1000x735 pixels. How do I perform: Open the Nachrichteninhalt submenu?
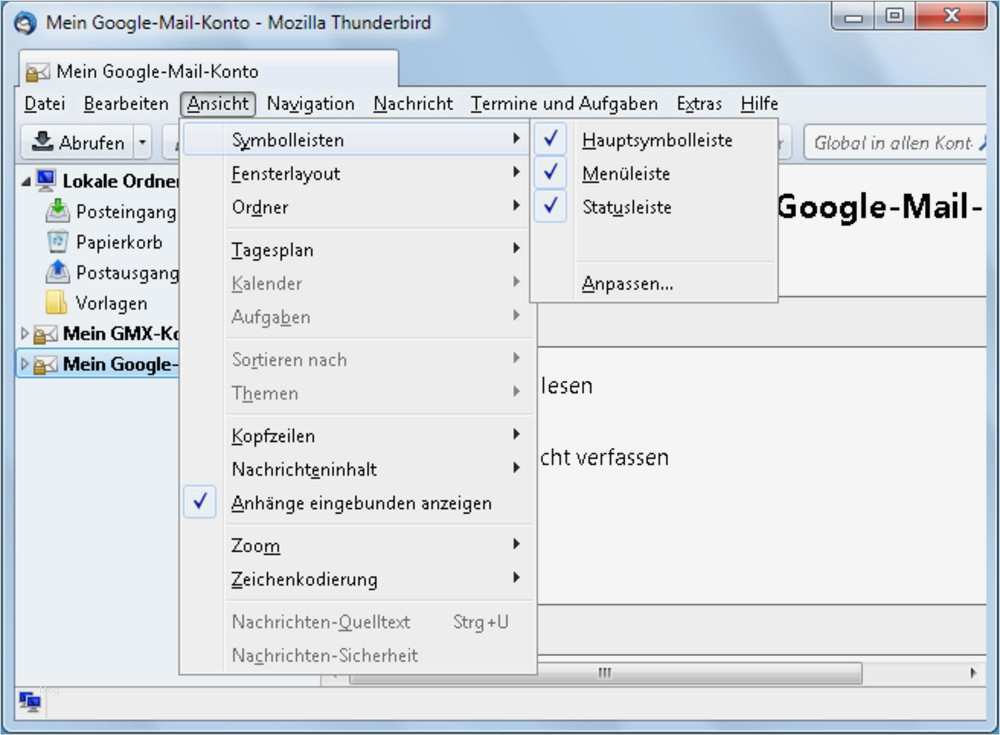pos(357,469)
